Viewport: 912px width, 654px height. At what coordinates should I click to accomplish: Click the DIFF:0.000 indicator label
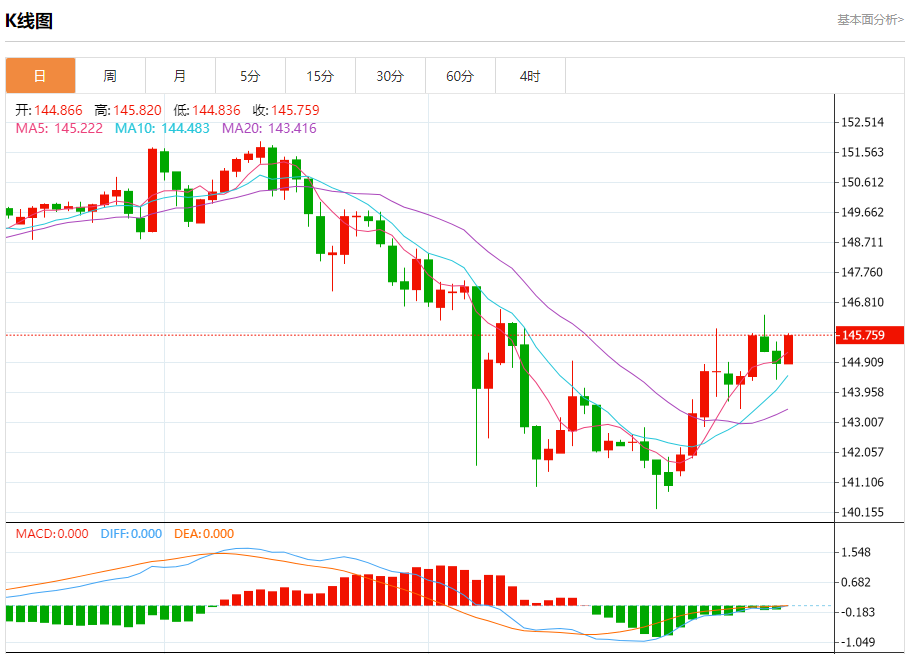[131, 534]
